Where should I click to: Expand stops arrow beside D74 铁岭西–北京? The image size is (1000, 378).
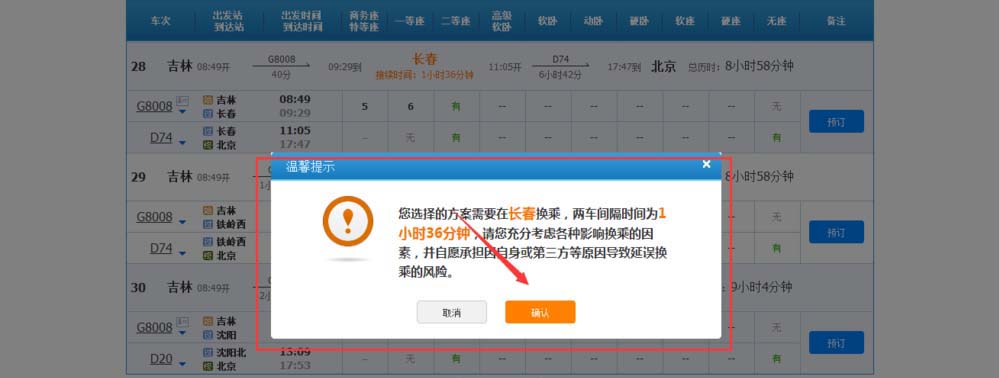tap(182, 253)
